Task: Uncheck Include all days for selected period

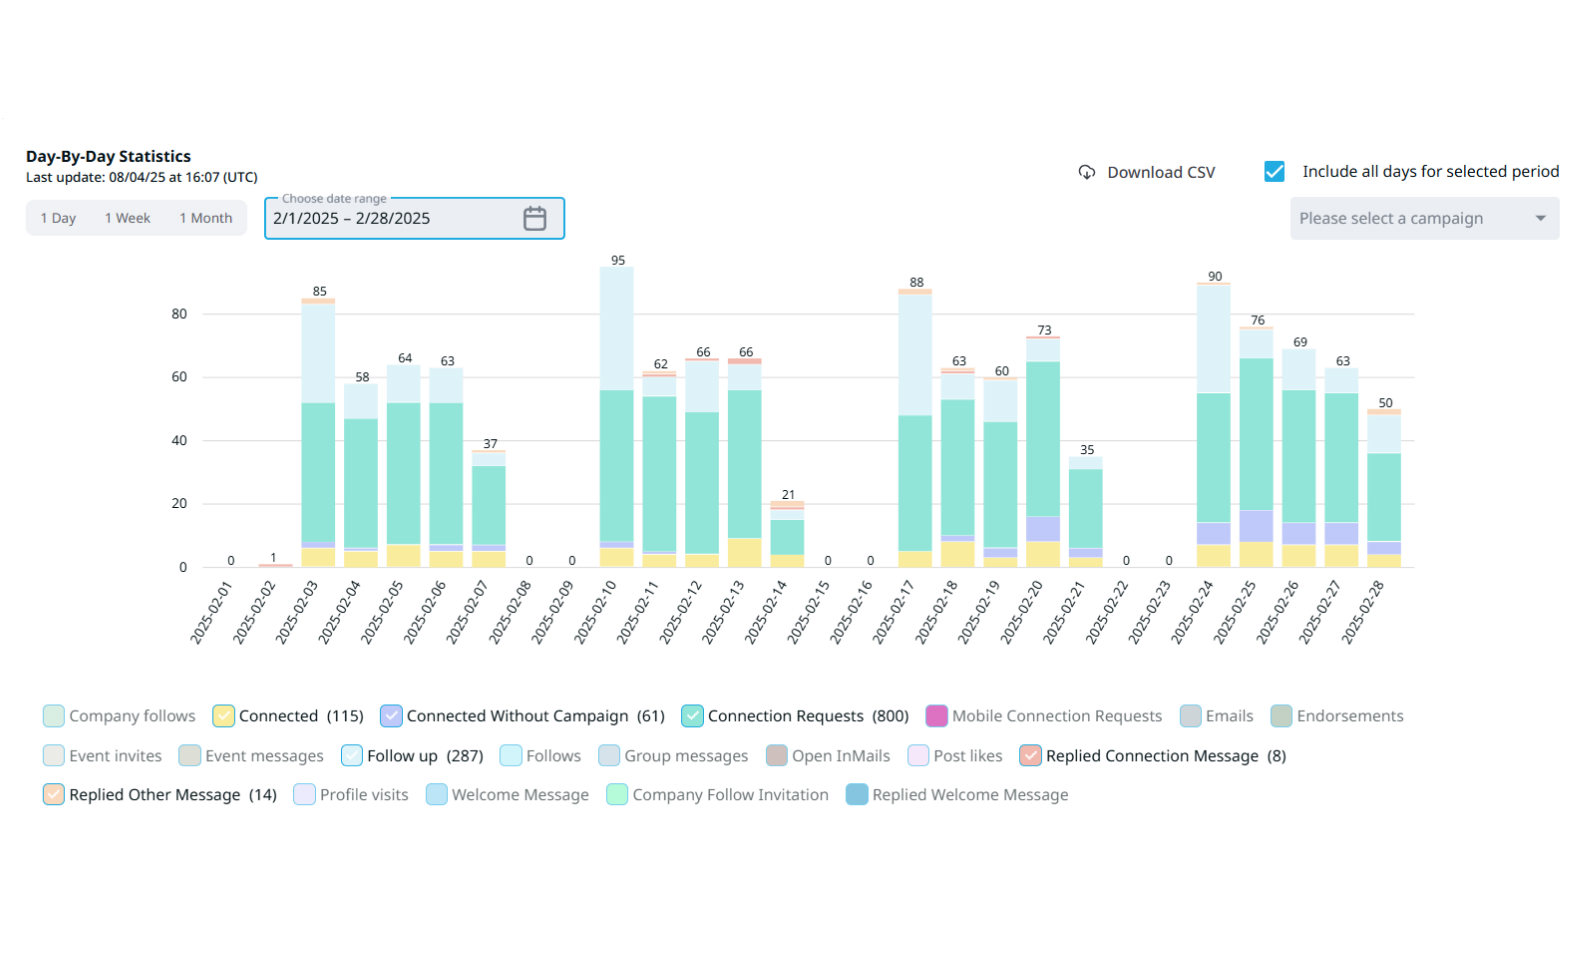Action: (x=1274, y=171)
